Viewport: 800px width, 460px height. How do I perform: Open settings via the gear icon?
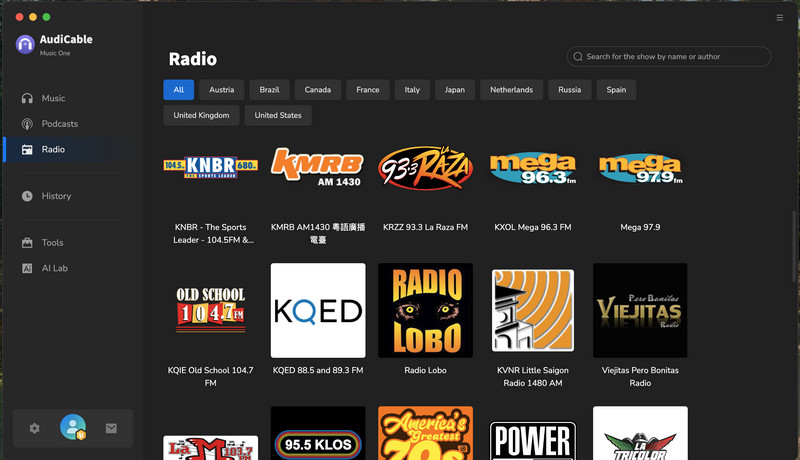click(x=34, y=428)
